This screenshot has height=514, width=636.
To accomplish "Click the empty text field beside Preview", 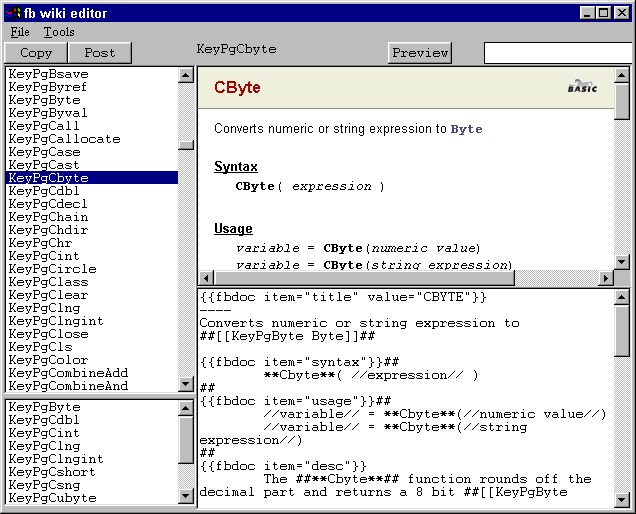I will pos(558,53).
